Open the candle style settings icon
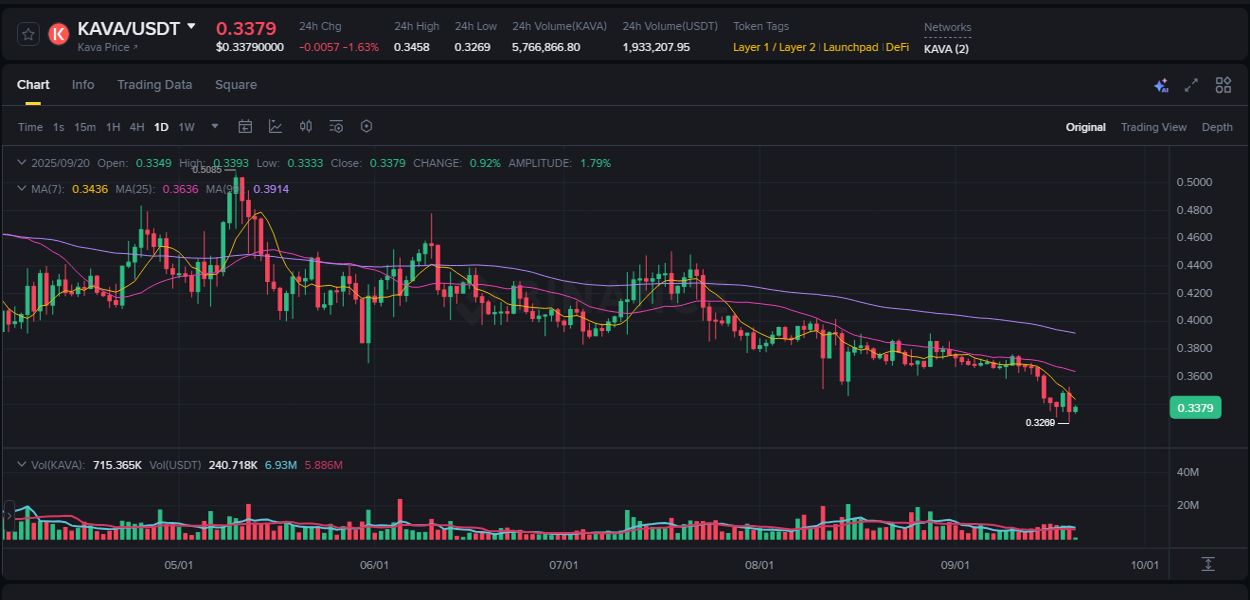 click(306, 126)
